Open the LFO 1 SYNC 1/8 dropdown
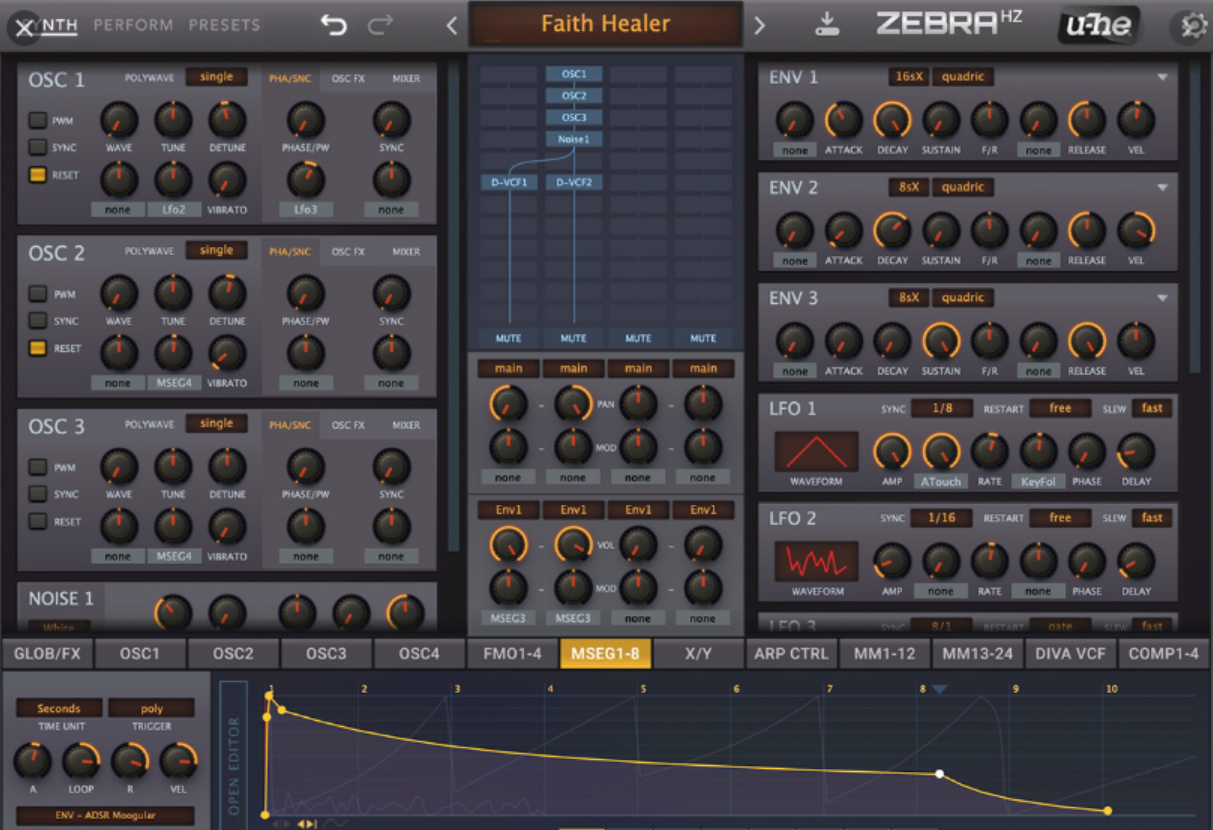 (x=943, y=409)
